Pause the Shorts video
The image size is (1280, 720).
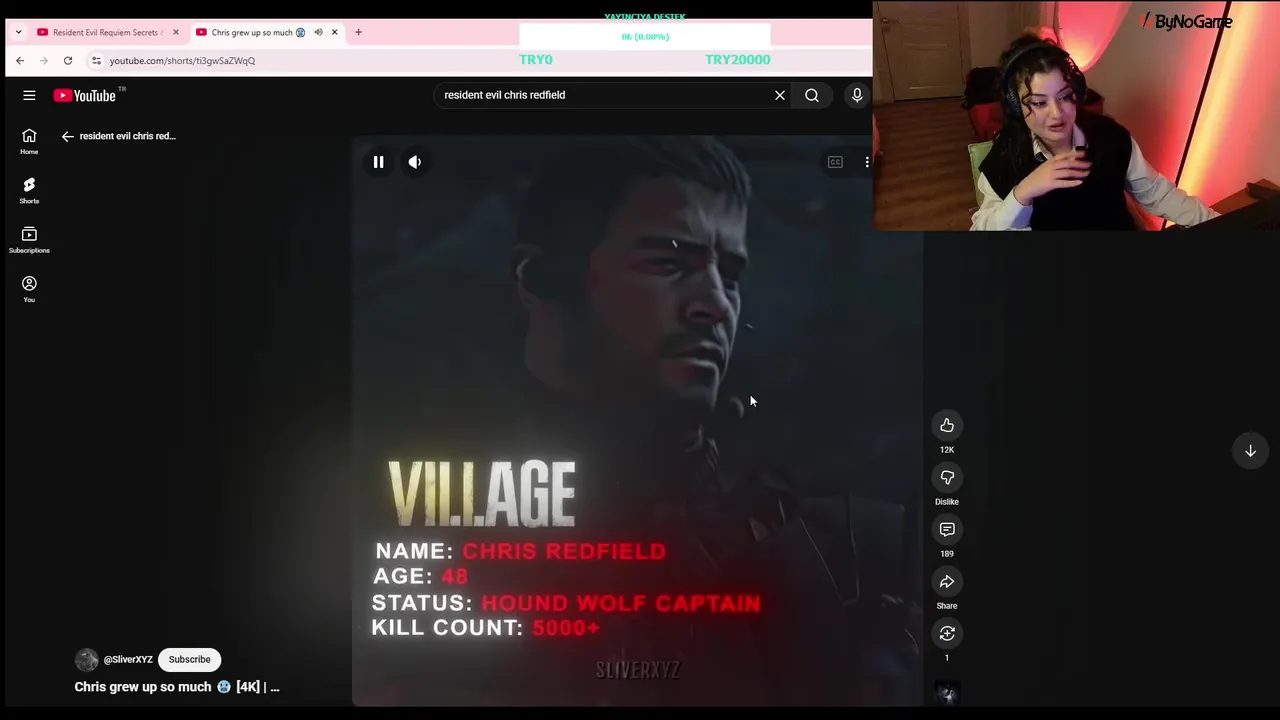(378, 162)
